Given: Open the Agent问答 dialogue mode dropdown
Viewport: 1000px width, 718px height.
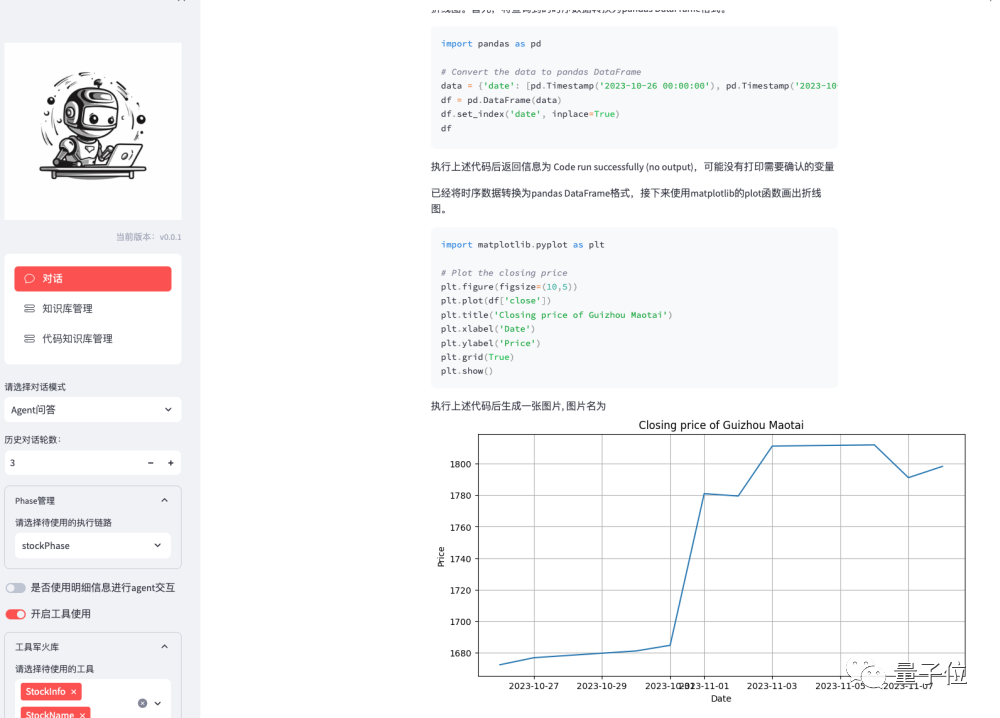Looking at the screenshot, I should pyautogui.click(x=92, y=409).
